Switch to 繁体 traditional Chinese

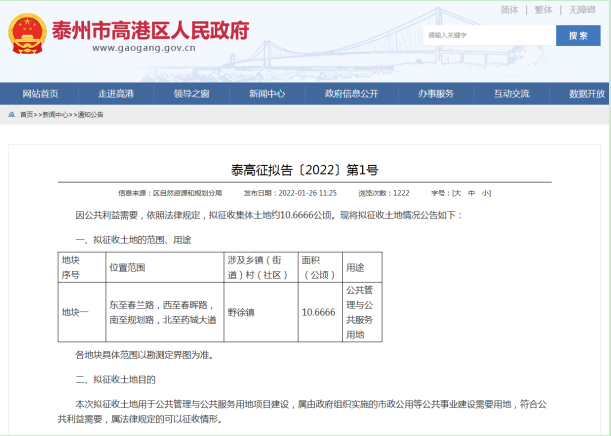coord(543,9)
